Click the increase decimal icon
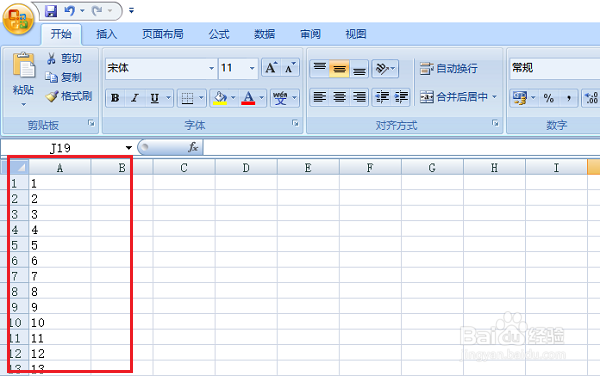 592,98
